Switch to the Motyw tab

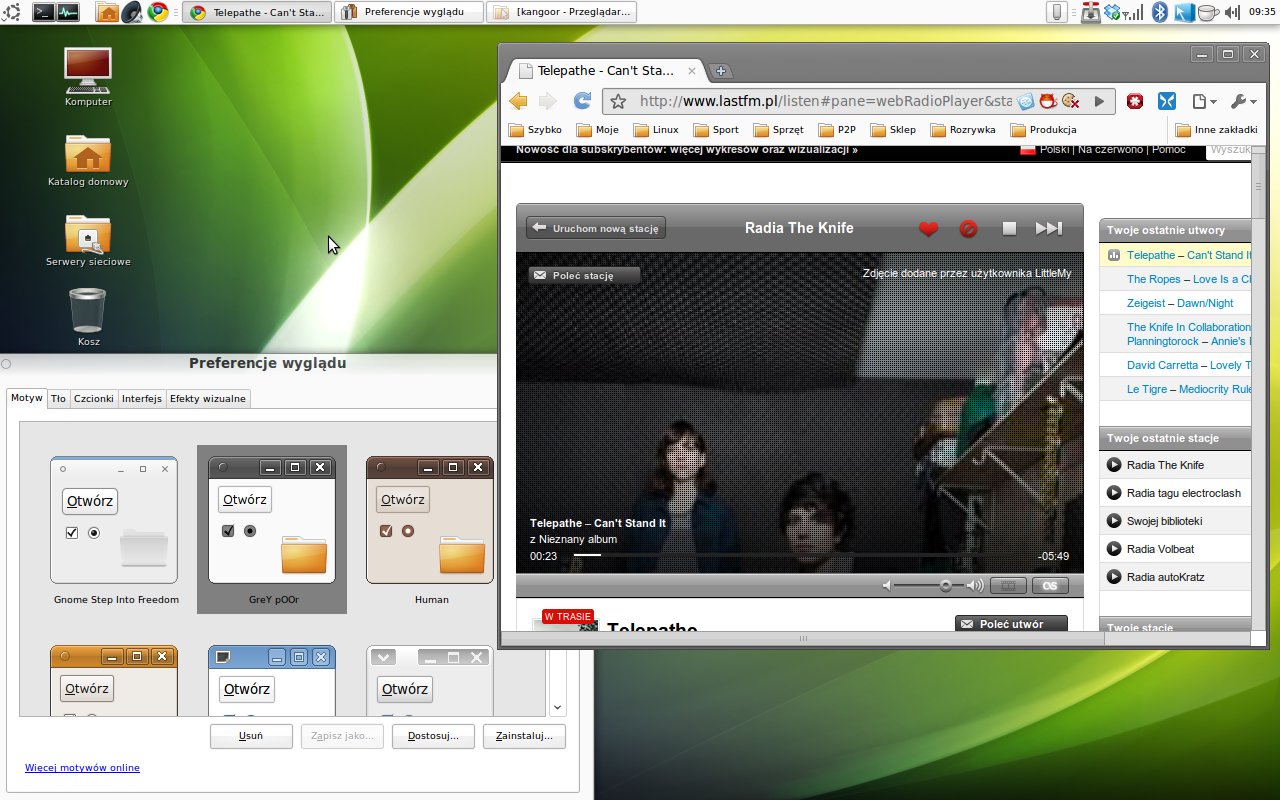coord(27,397)
